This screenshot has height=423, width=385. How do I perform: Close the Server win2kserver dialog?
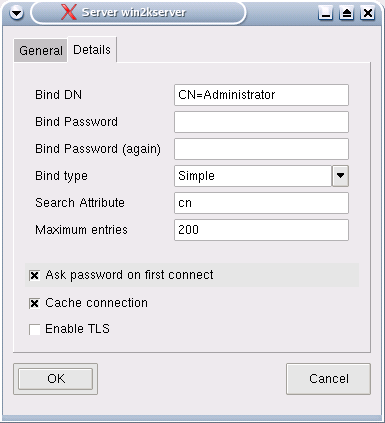[368, 13]
